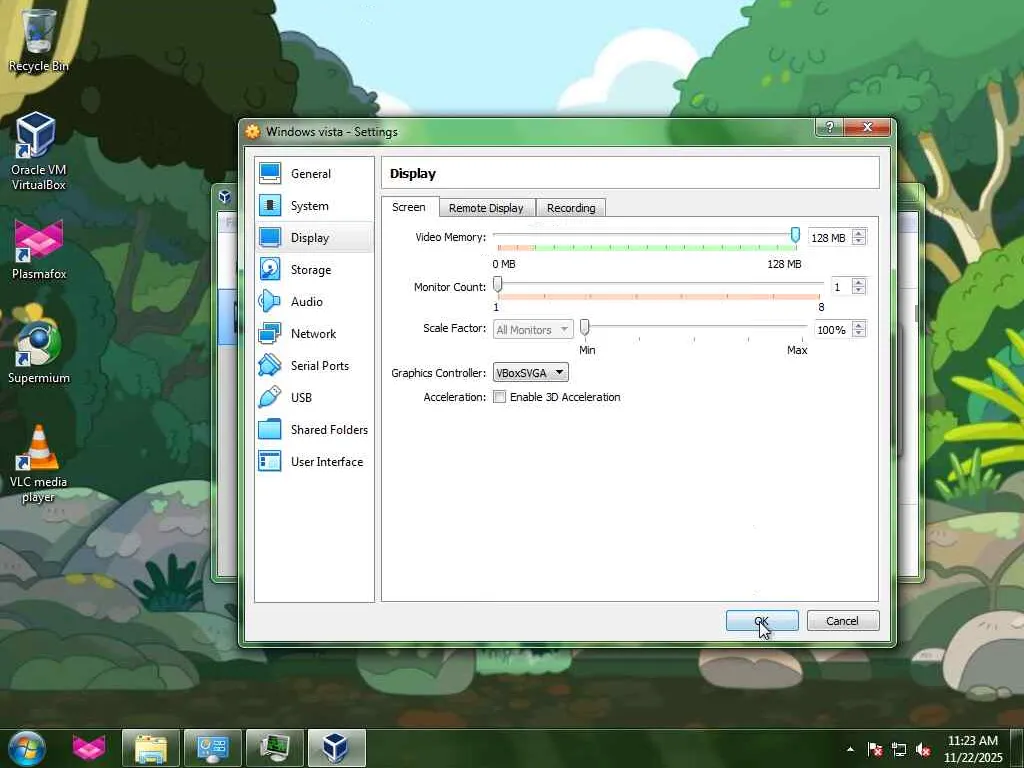
Task: Select the Storage category label
Action: [311, 270]
